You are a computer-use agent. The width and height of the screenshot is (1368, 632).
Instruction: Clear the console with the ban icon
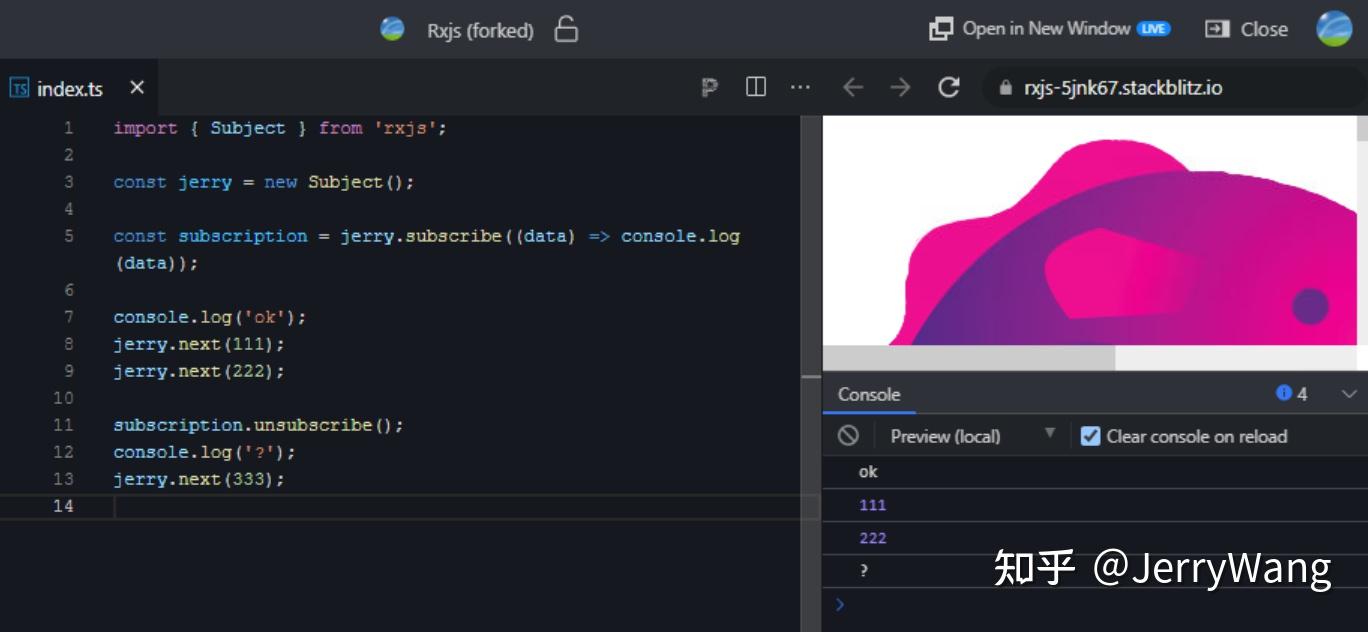pyautogui.click(x=848, y=436)
